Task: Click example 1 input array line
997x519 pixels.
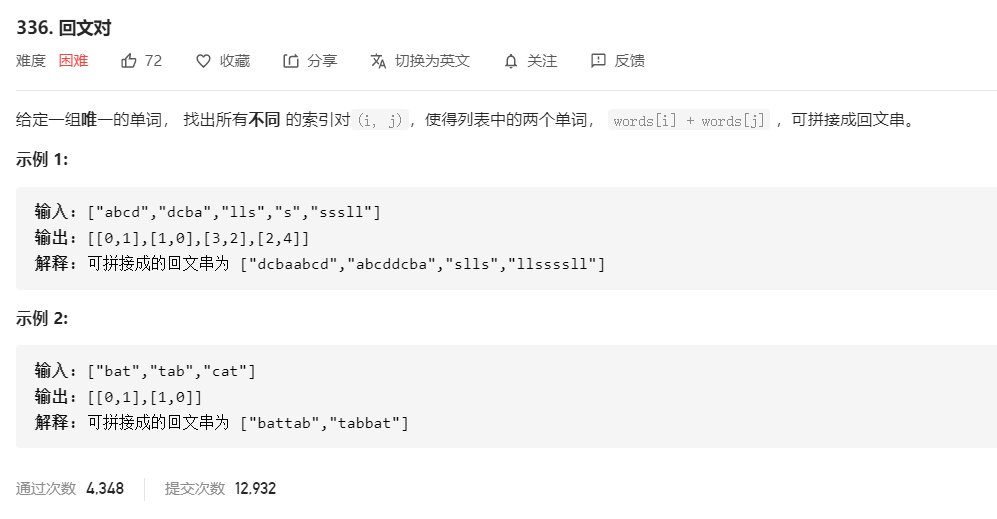Action: (x=208, y=212)
